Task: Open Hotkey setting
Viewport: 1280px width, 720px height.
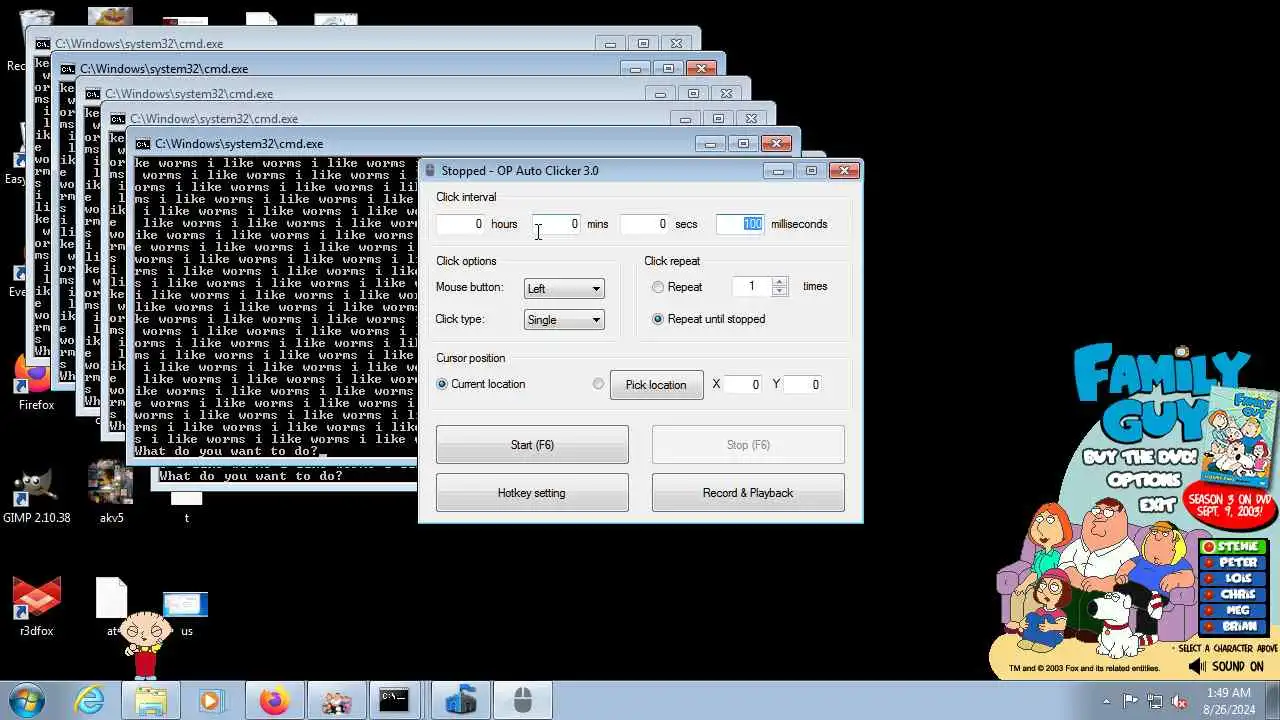Action: (532, 493)
